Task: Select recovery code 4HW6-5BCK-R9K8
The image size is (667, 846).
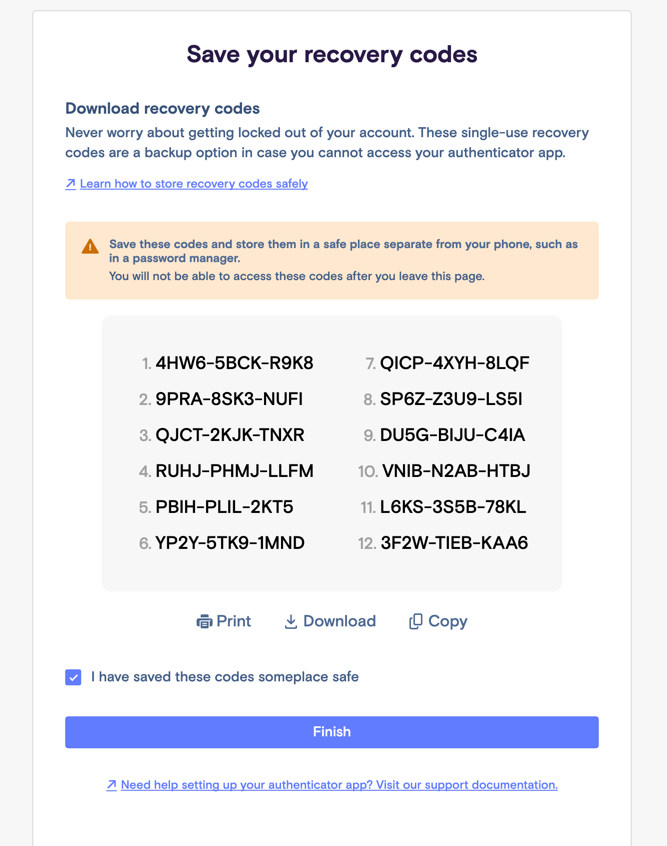Action: tap(234, 363)
